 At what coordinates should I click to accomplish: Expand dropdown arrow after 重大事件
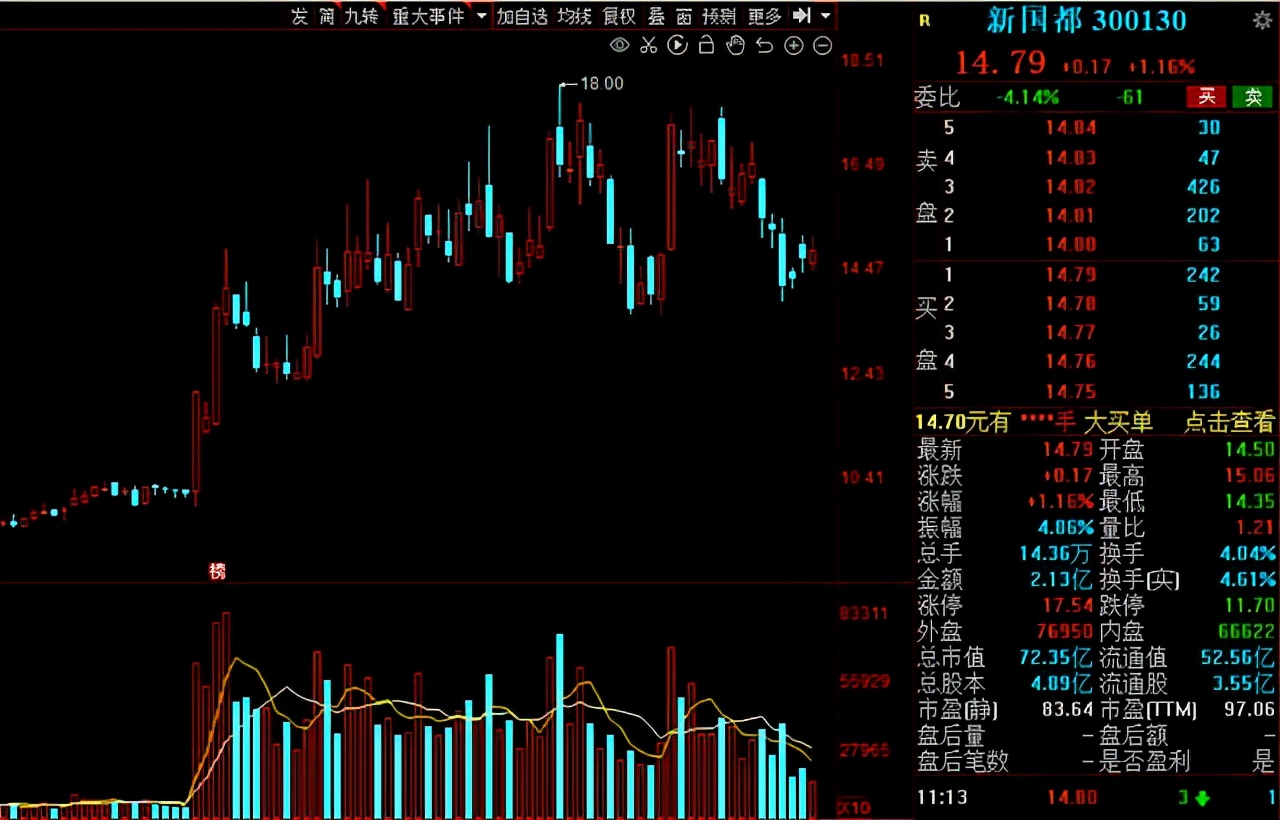click(482, 16)
